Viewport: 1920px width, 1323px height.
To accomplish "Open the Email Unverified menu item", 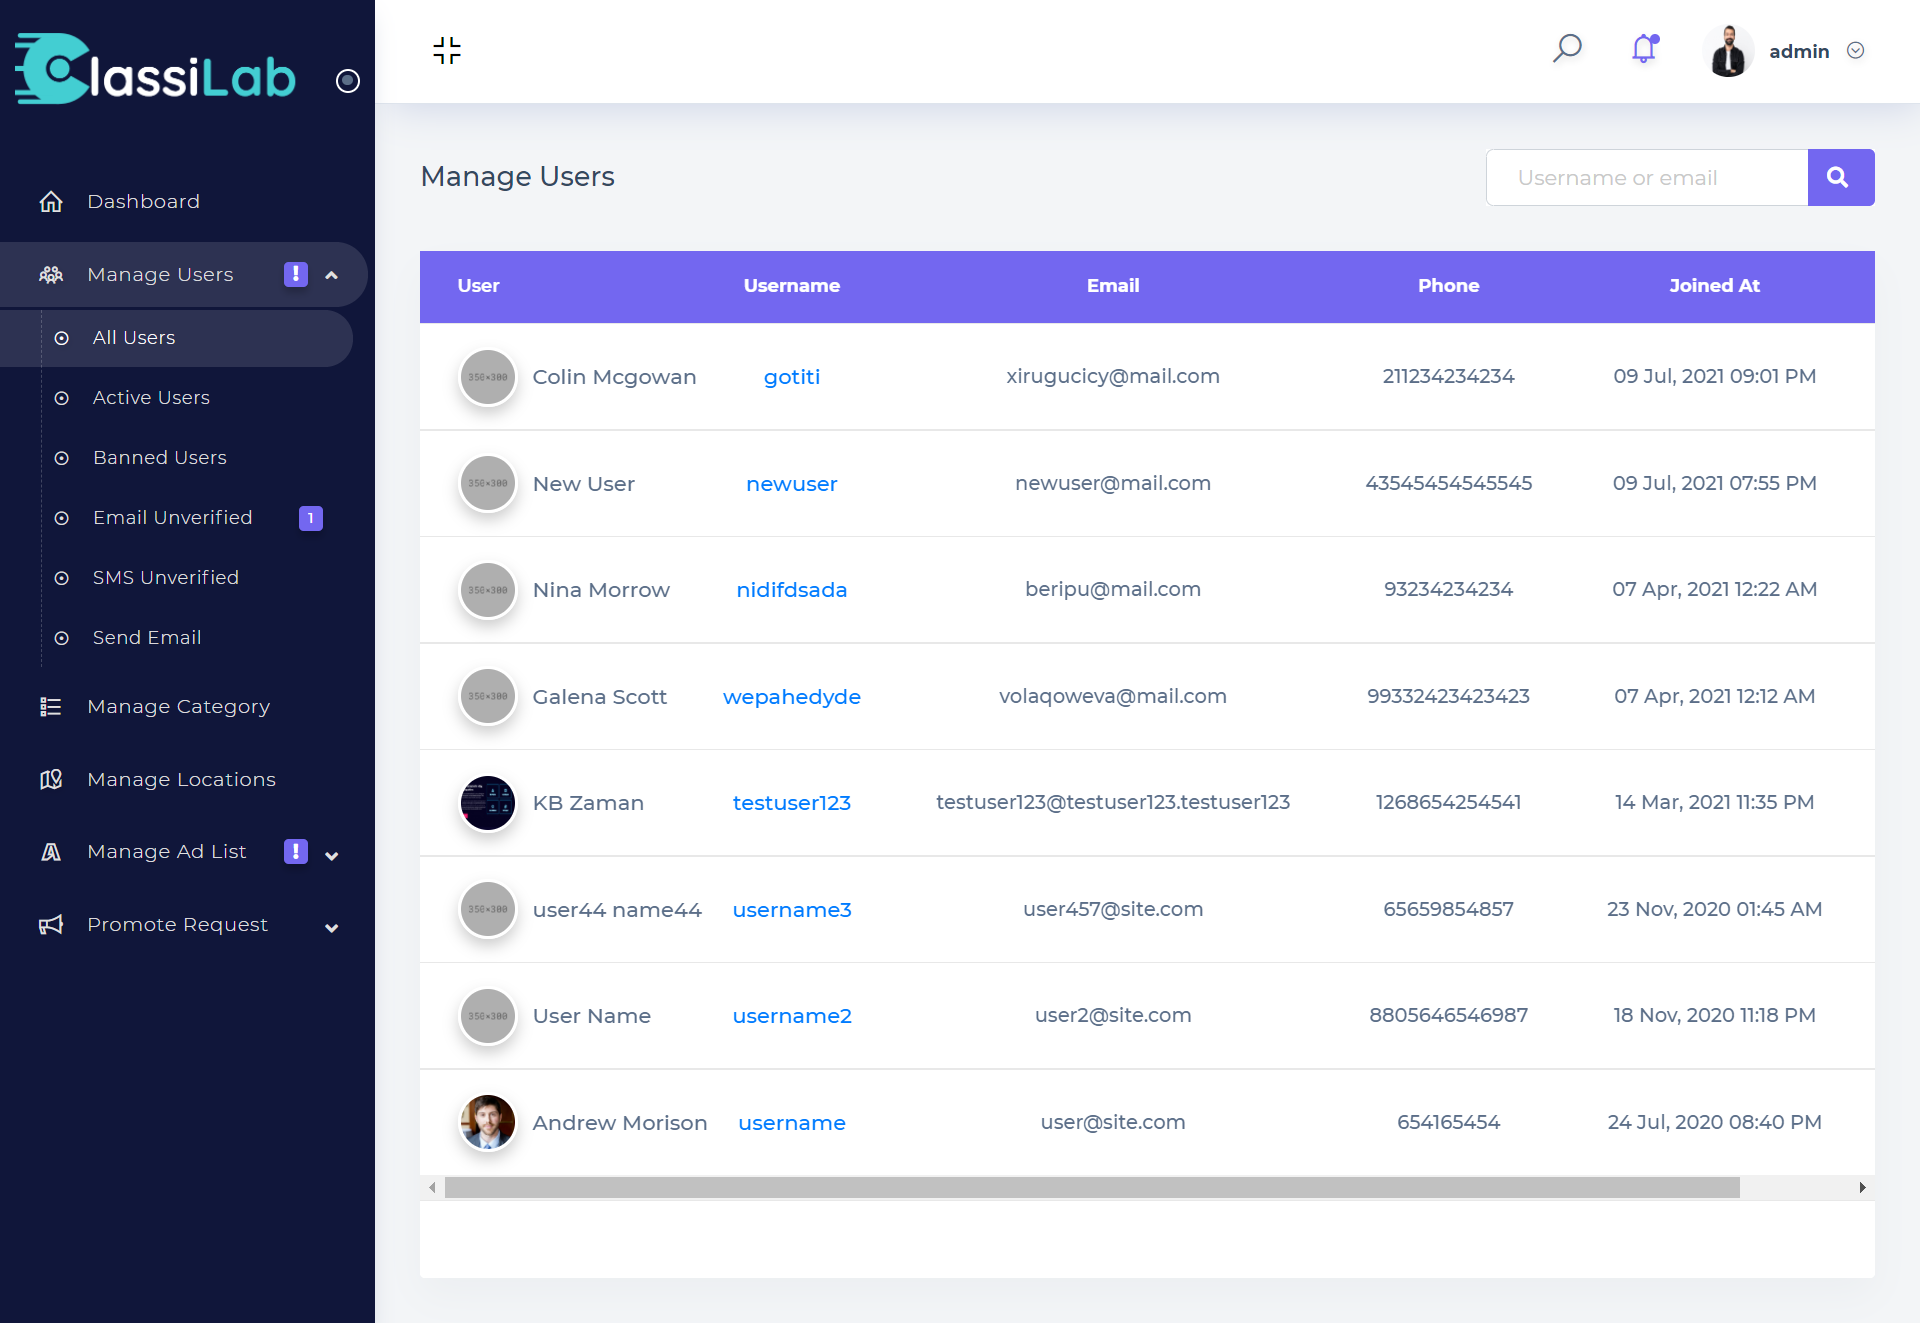I will tap(172, 518).
